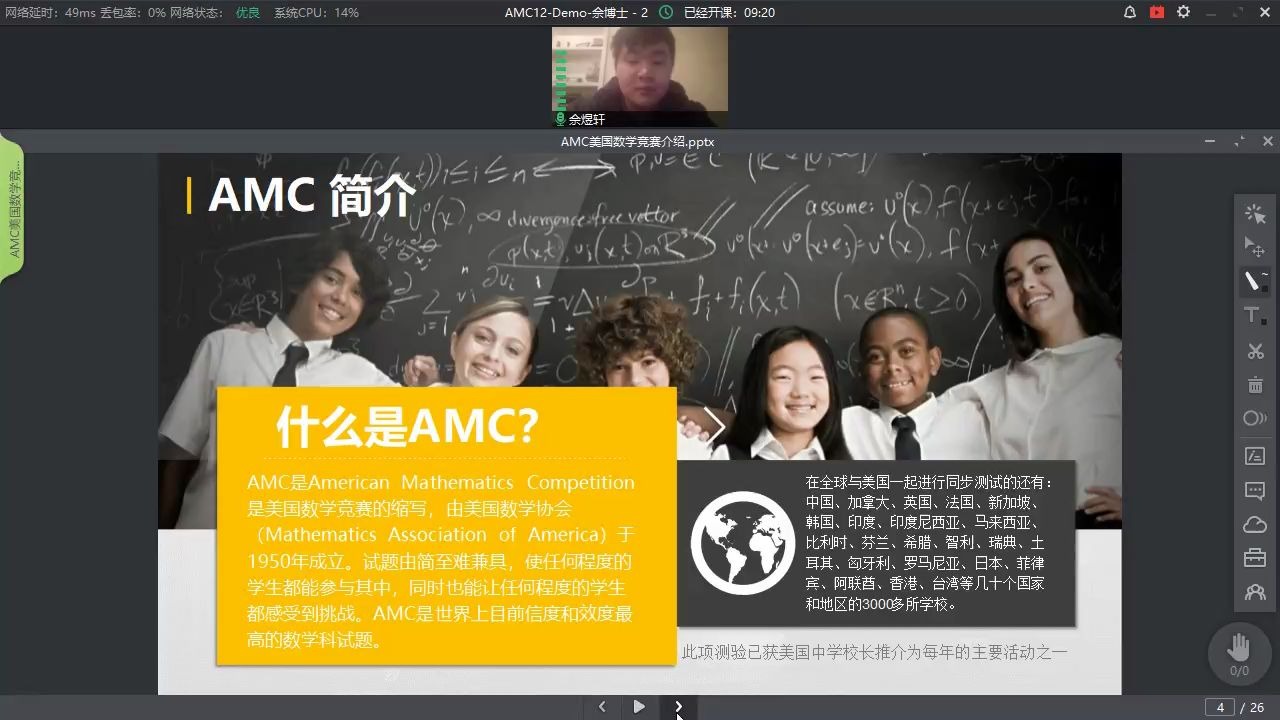The height and width of the screenshot is (720, 1280).
Task: Maximize the courseware panel fullscreen
Action: pyautogui.click(x=1240, y=142)
